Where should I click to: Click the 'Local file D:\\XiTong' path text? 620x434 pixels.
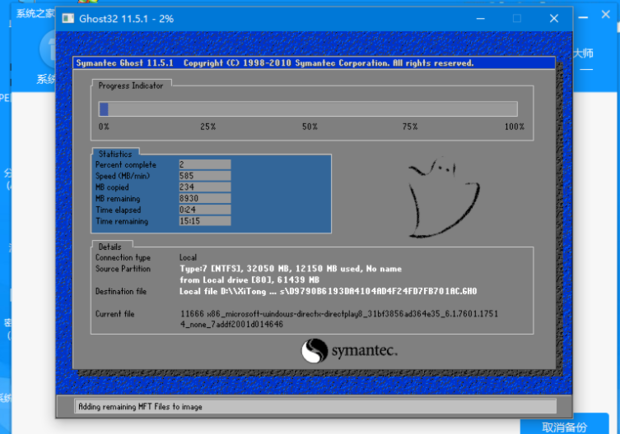coord(328,291)
